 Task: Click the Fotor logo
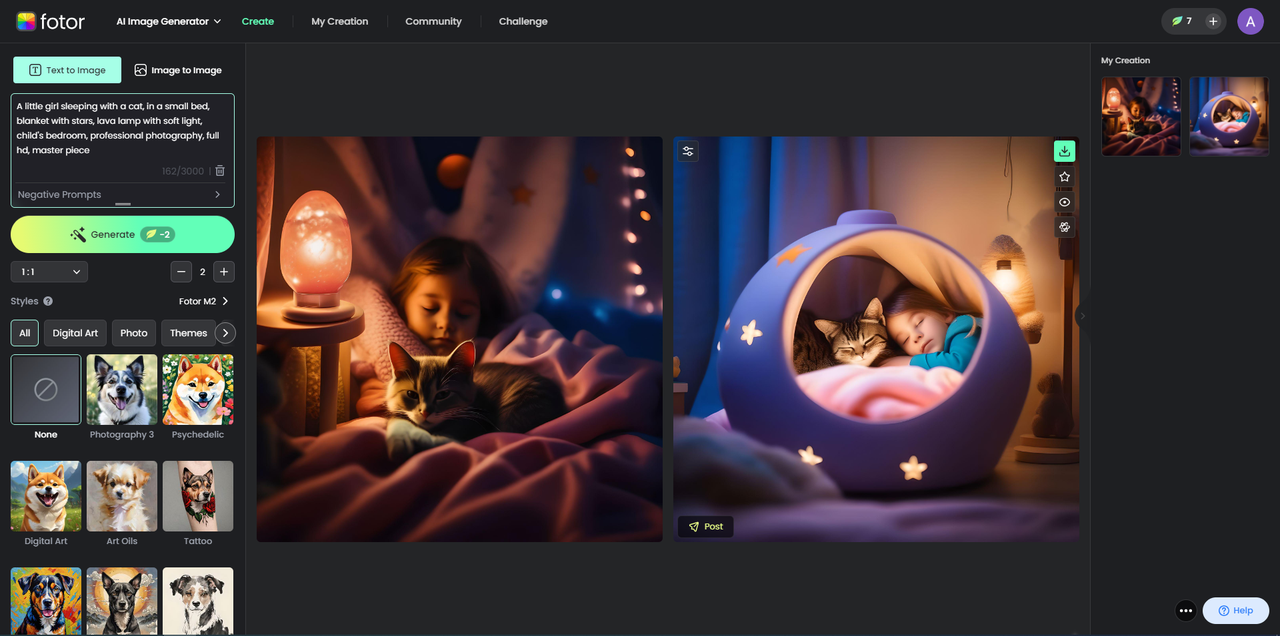49,20
